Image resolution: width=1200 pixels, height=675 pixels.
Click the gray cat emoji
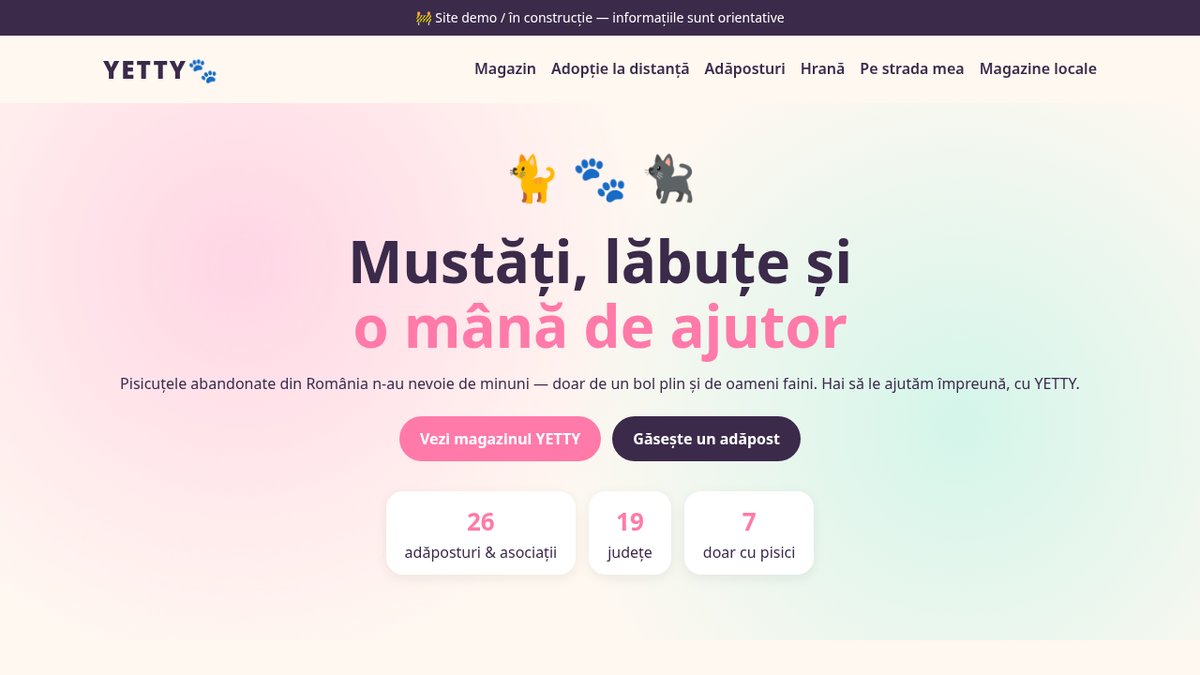point(669,179)
